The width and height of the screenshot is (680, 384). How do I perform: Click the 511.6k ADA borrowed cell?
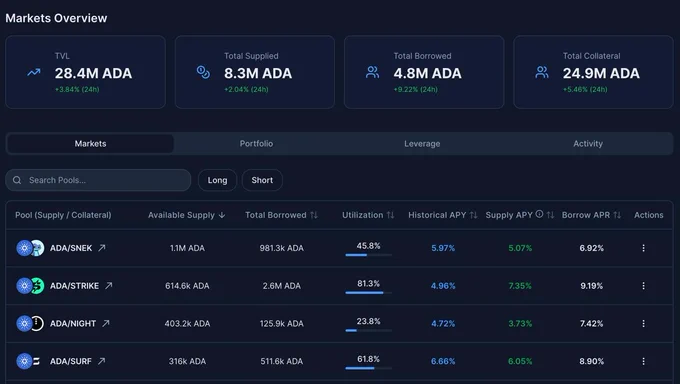pyautogui.click(x=281, y=361)
